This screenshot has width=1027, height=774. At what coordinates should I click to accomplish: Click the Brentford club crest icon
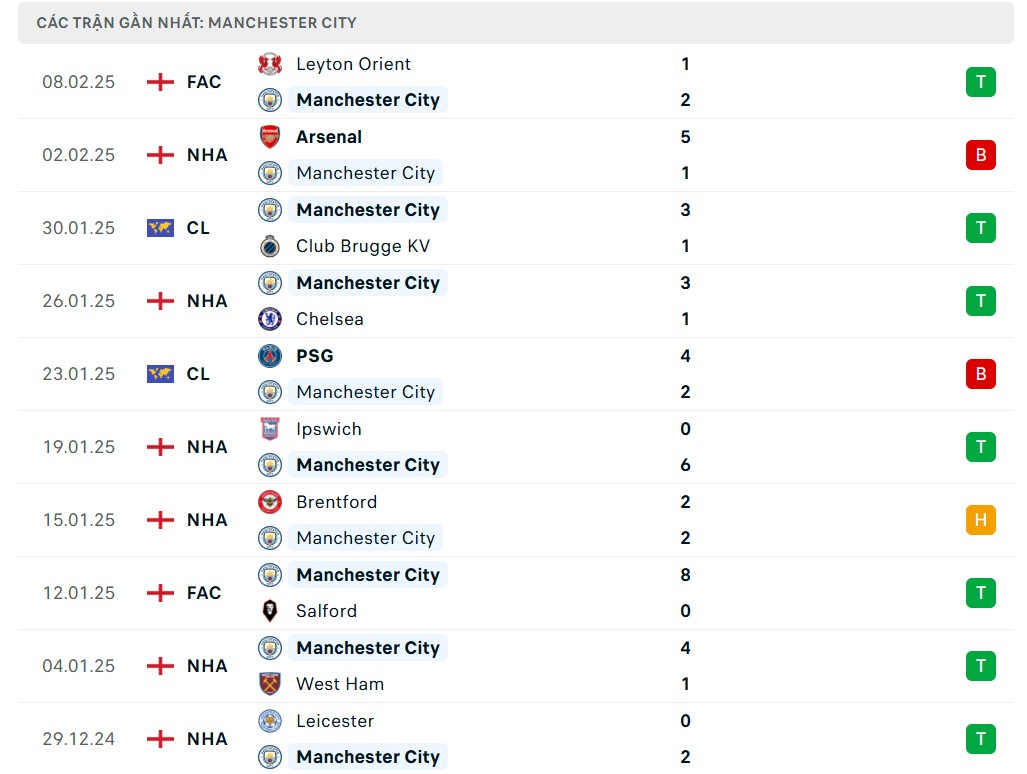(270, 502)
